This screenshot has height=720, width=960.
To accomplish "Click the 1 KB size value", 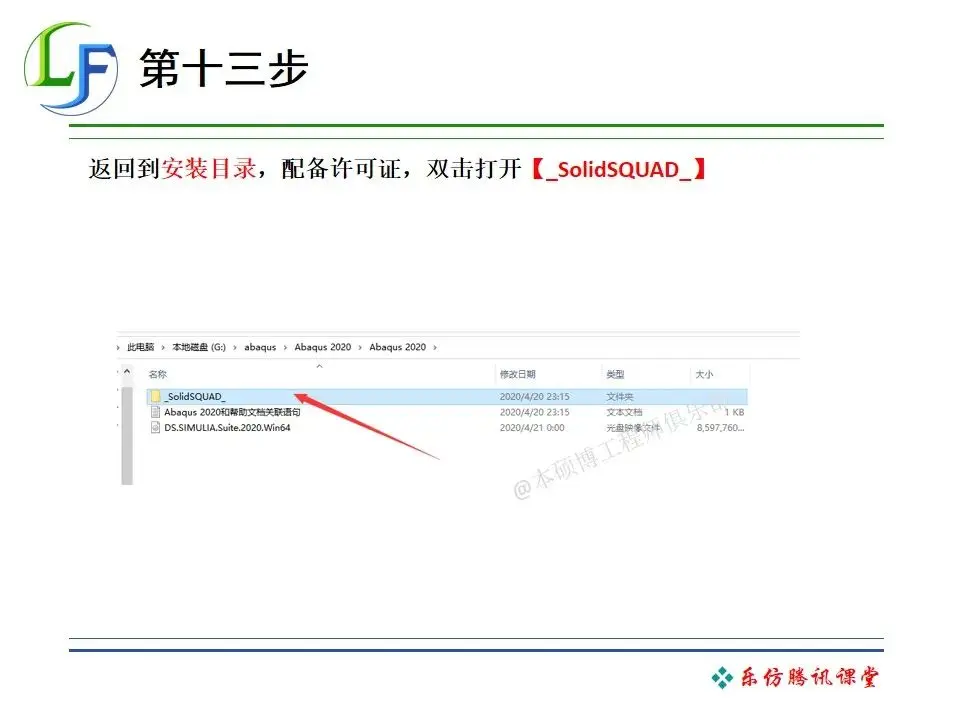I will point(734,412).
